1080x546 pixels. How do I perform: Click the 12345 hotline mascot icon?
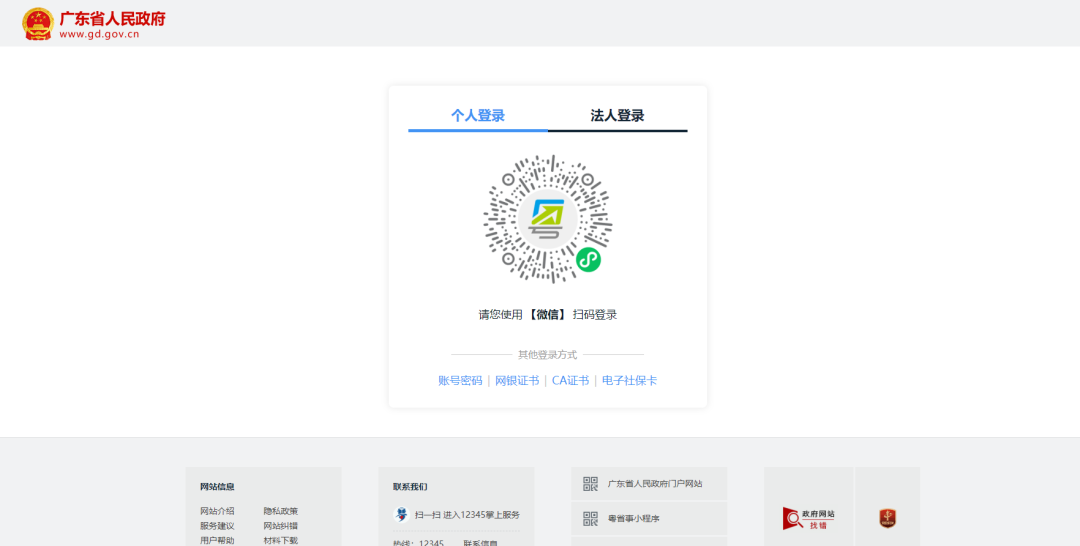[x=401, y=514]
